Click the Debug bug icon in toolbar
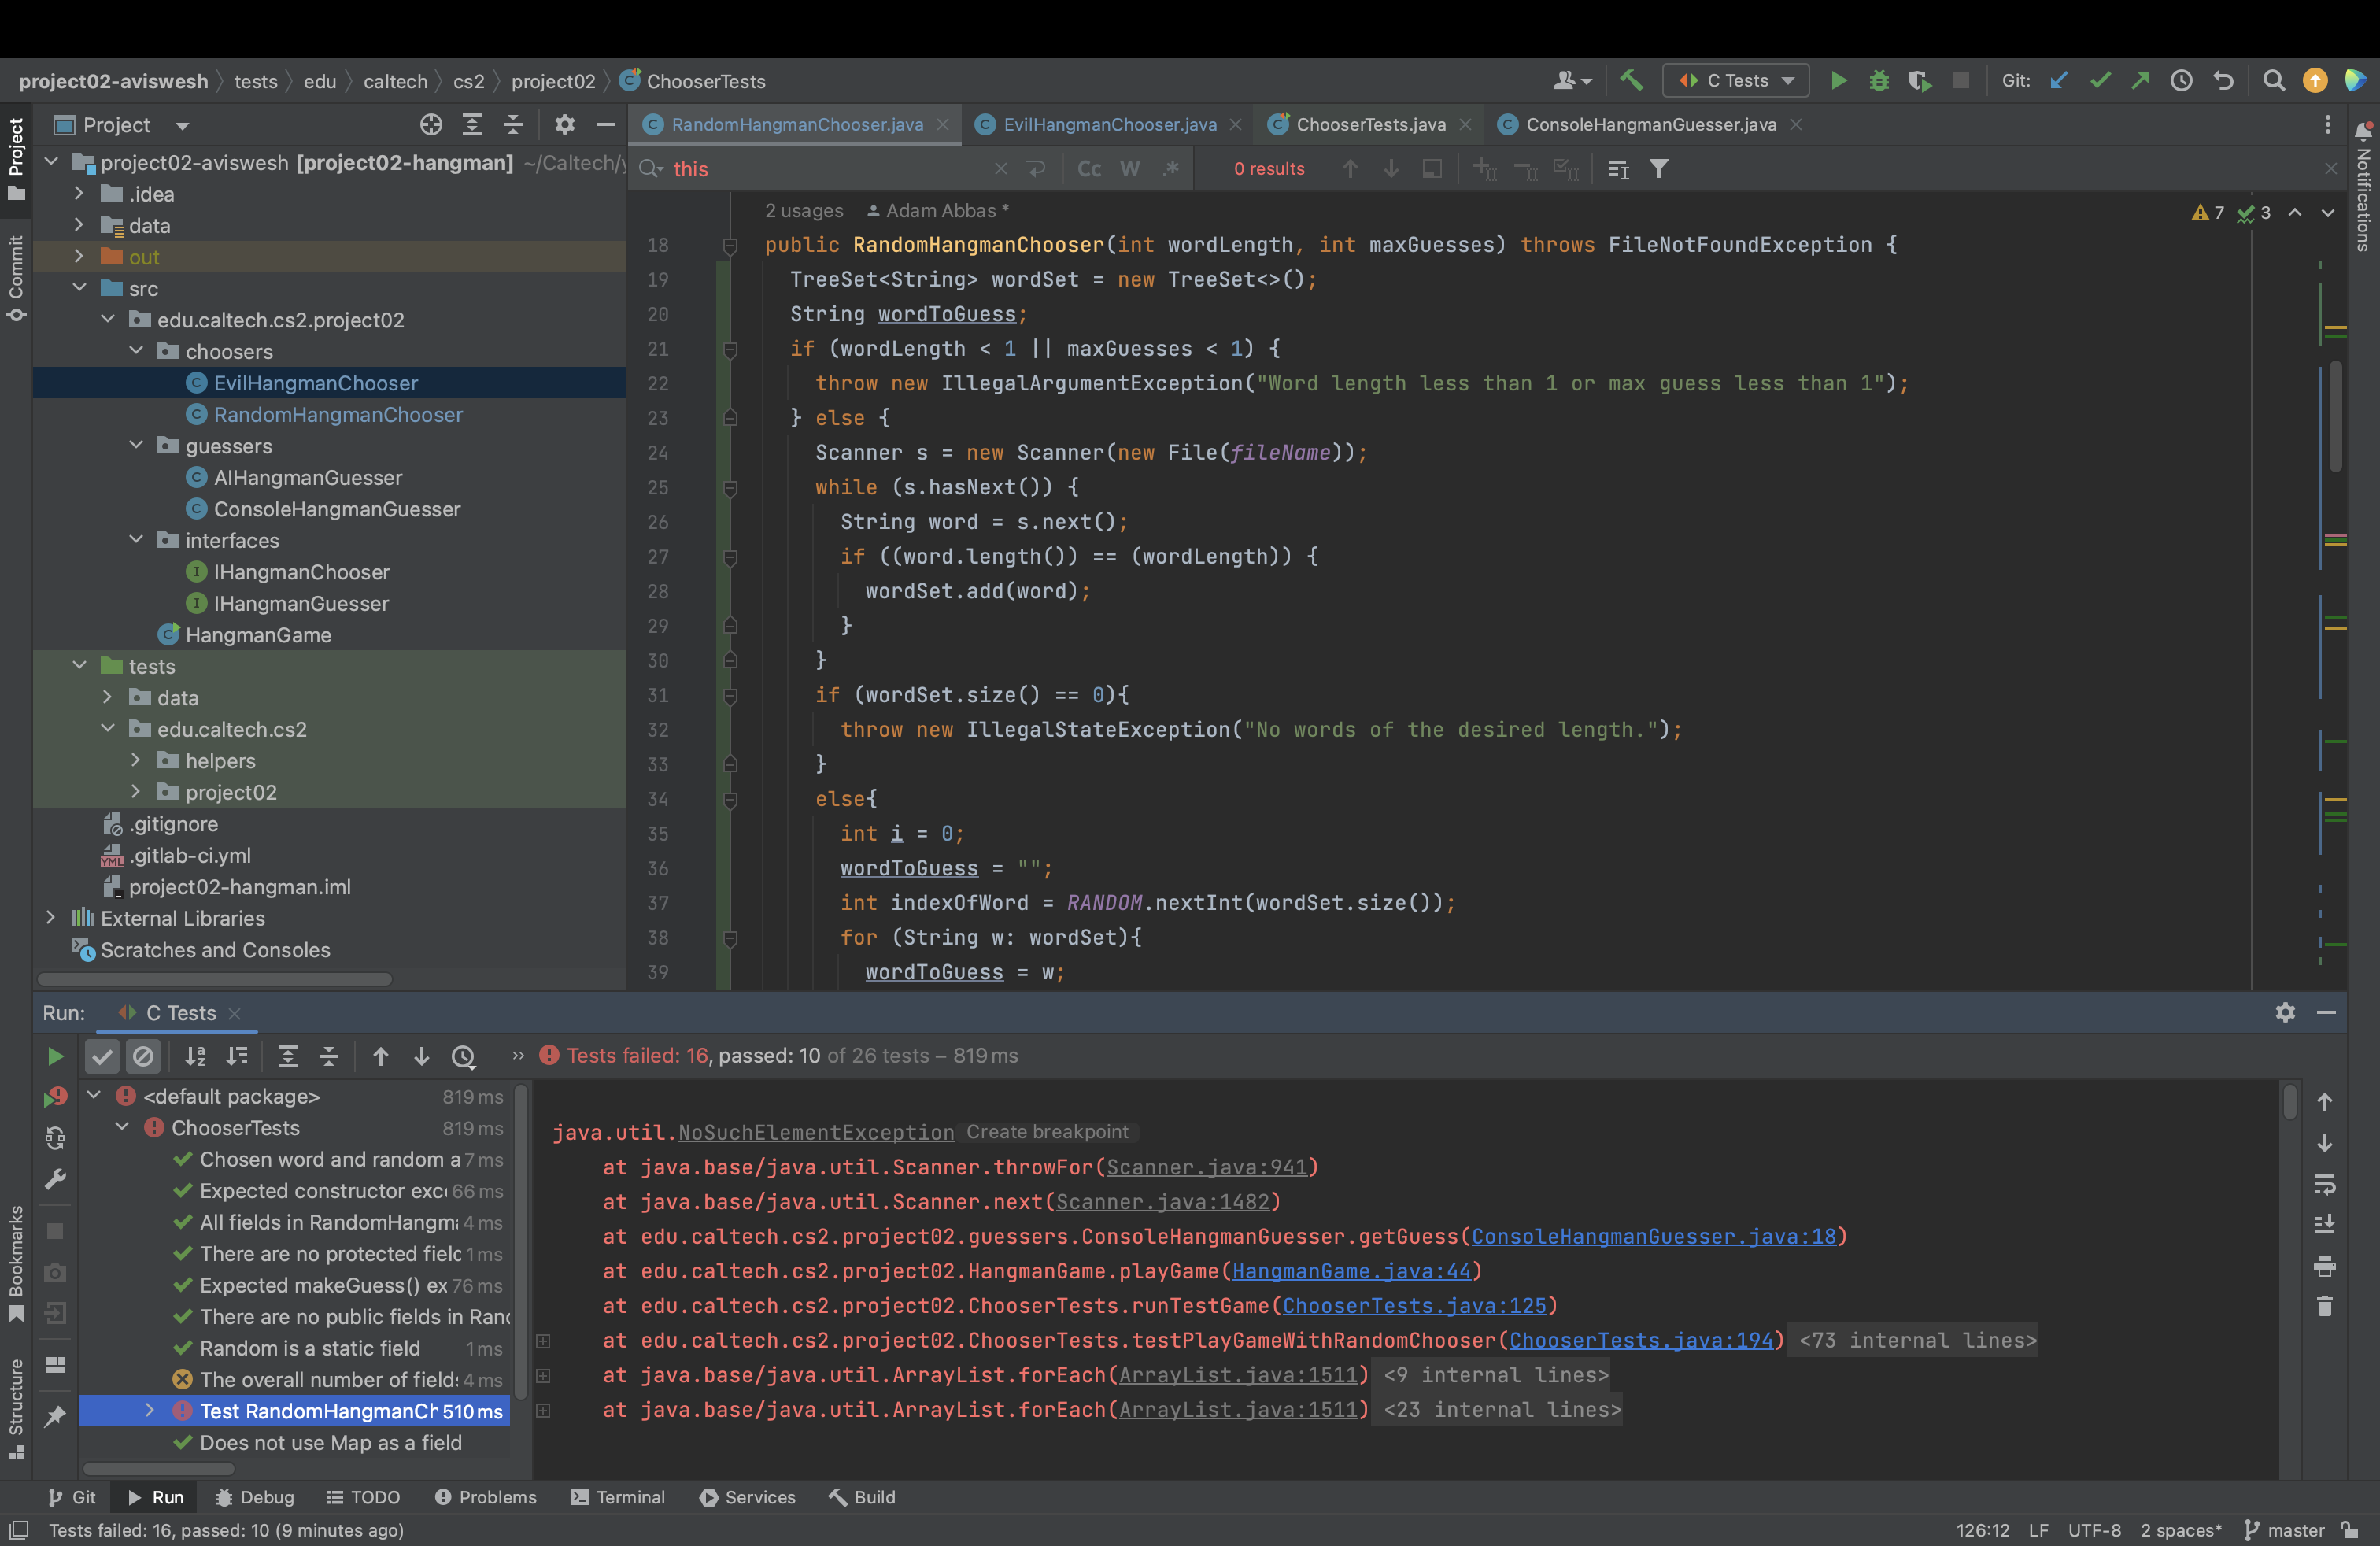This screenshot has height=1546, width=2380. (1878, 81)
